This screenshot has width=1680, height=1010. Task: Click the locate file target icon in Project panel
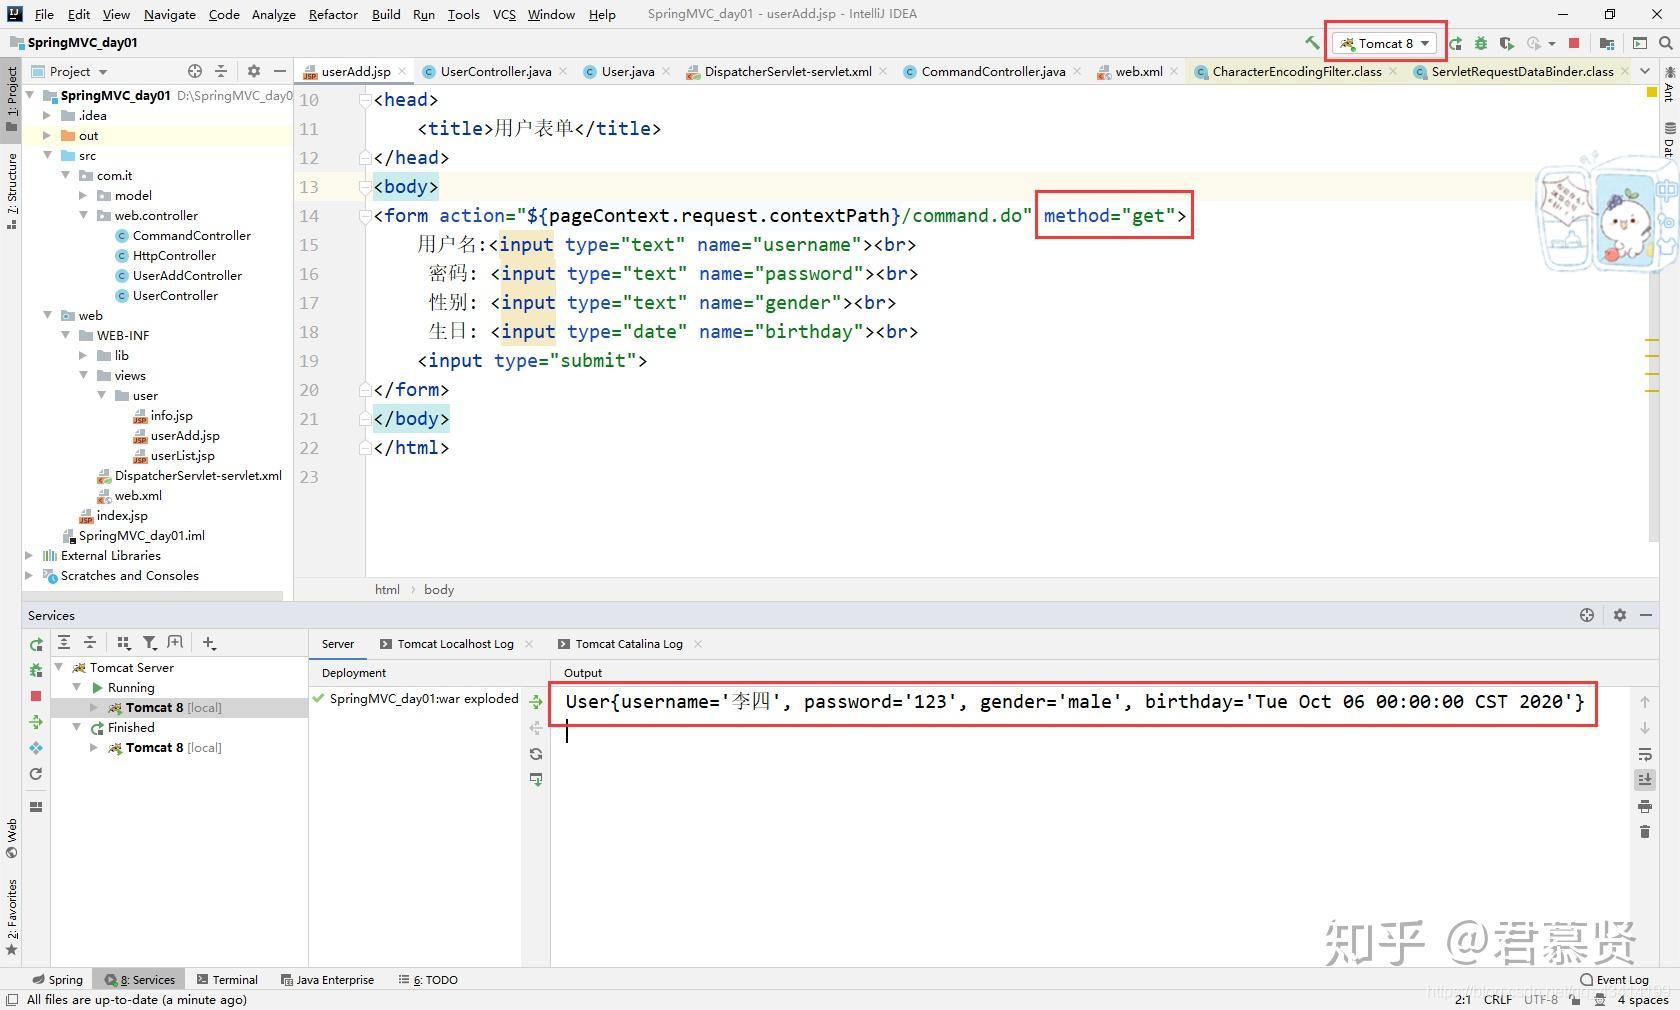(195, 71)
